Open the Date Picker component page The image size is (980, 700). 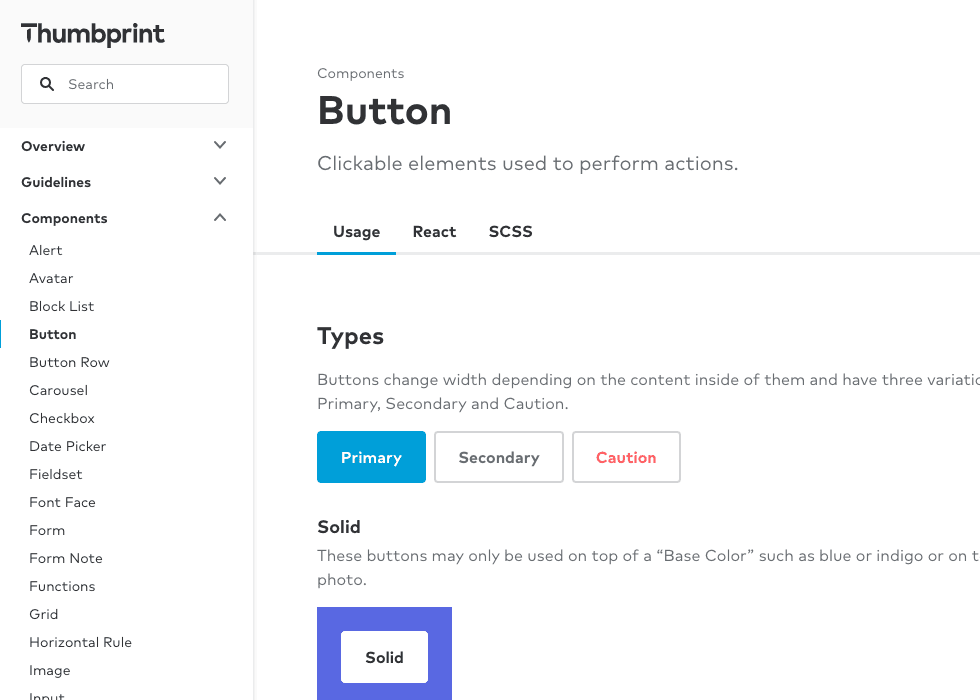(67, 446)
